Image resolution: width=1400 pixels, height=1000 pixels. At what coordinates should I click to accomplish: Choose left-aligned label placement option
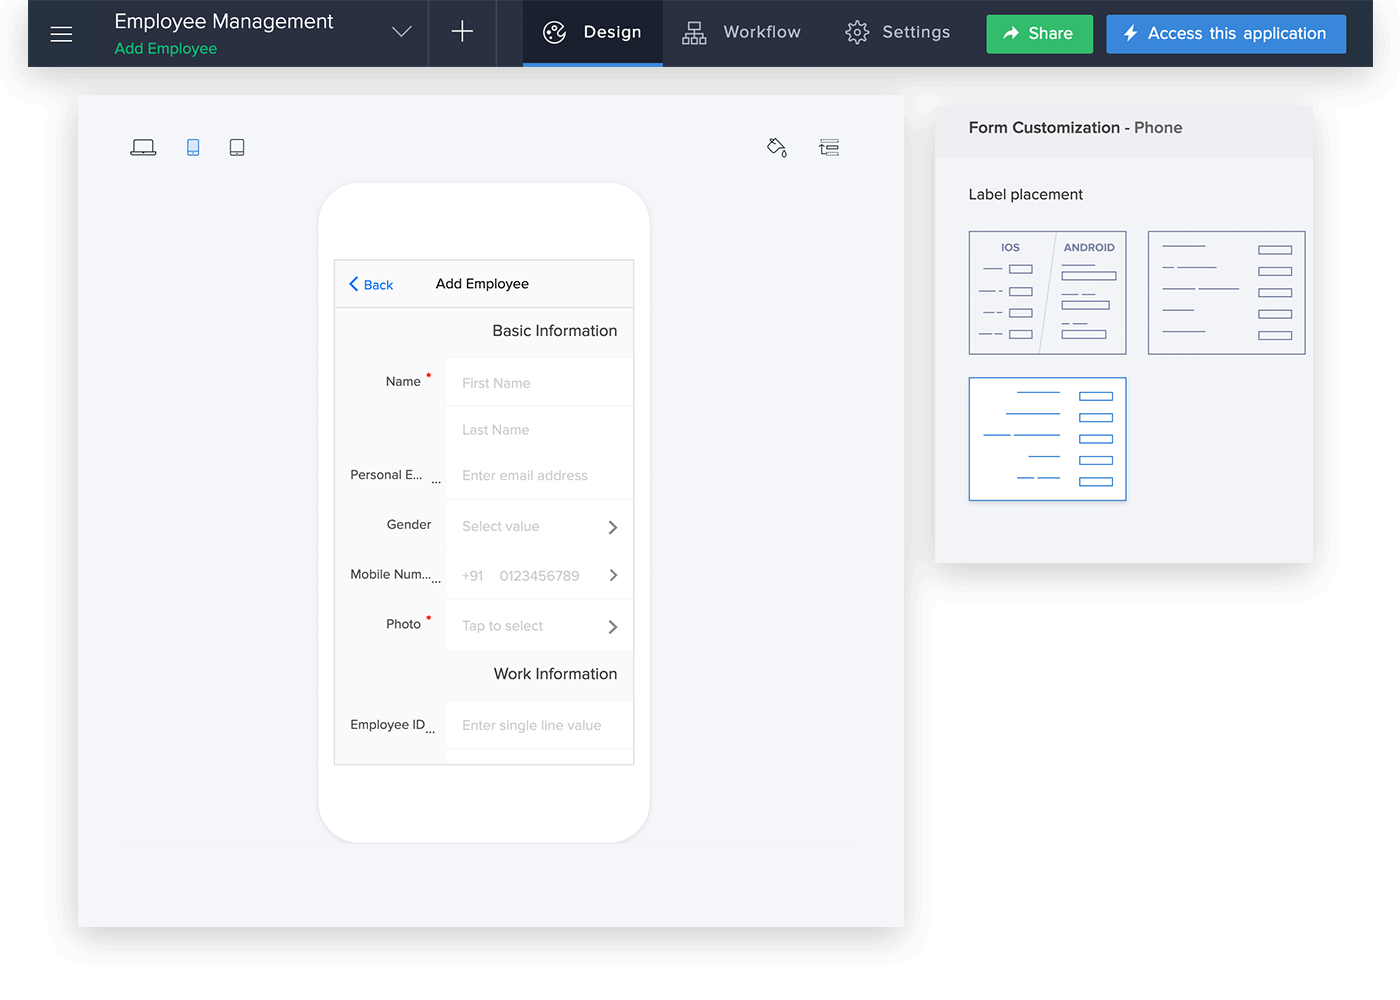click(x=1226, y=293)
